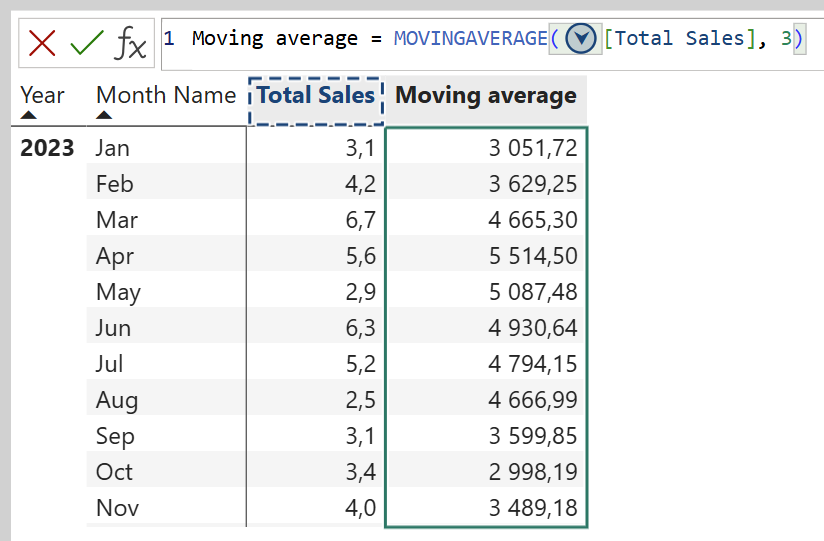Click the moving average value 5 087,48

[533, 292]
